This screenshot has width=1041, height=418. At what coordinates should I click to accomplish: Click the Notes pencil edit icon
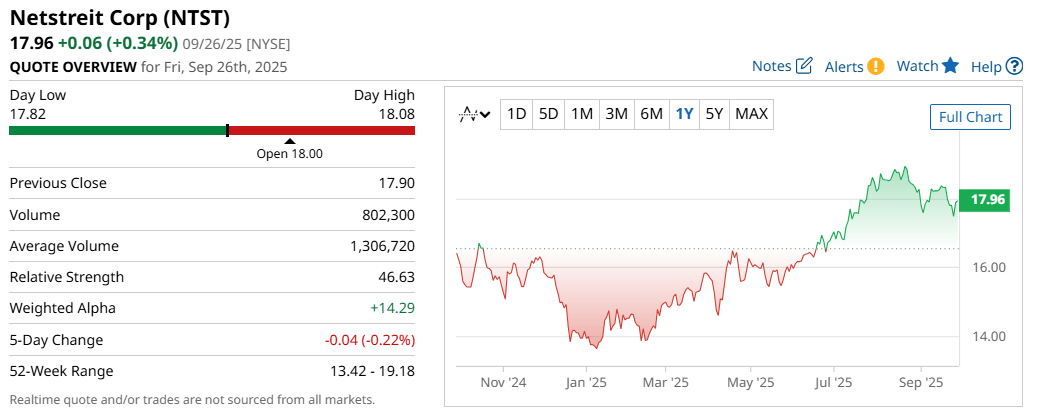pos(804,66)
